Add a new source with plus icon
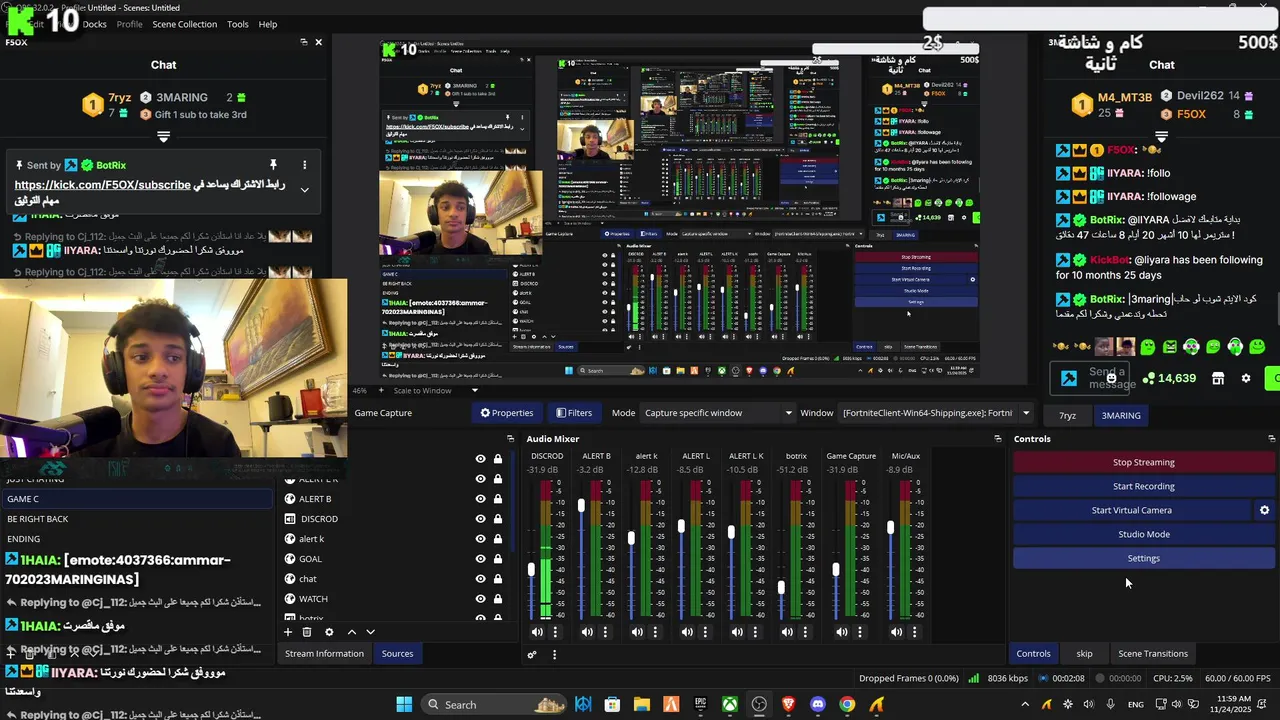 [288, 632]
